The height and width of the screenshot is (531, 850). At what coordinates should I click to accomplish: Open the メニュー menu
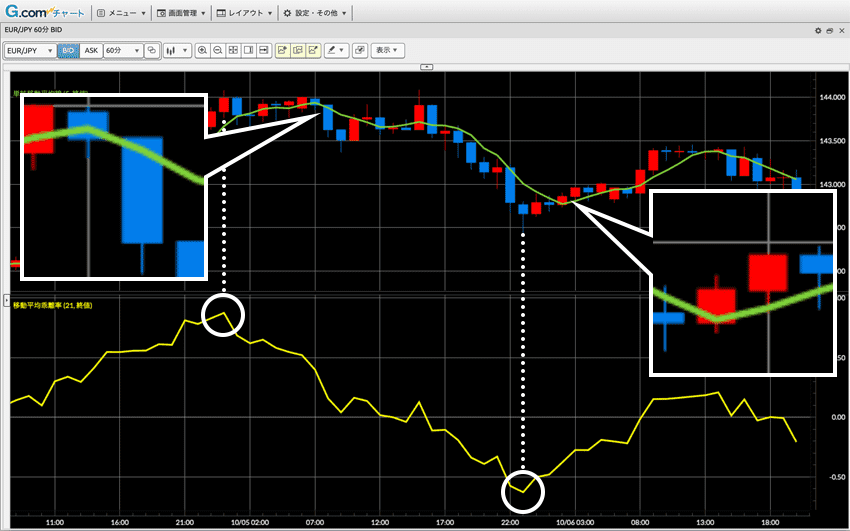coord(121,13)
